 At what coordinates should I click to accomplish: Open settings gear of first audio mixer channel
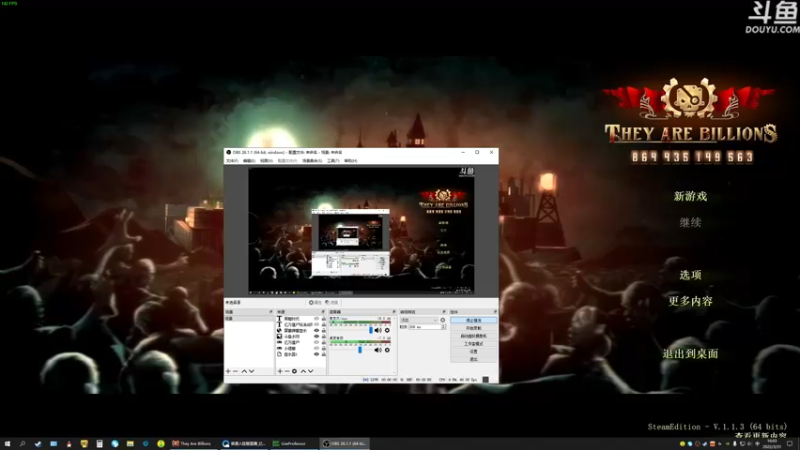click(x=387, y=330)
